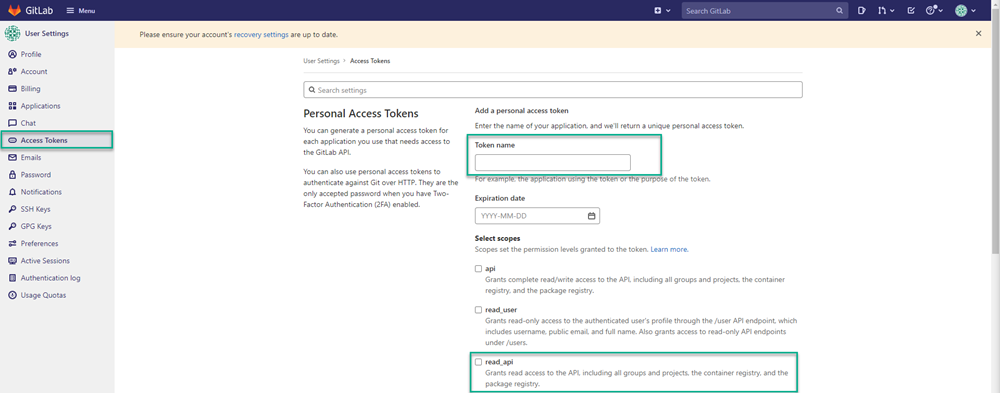Dismiss the recovery settings banner
Viewport: 1000px width, 393px height.
(x=978, y=34)
